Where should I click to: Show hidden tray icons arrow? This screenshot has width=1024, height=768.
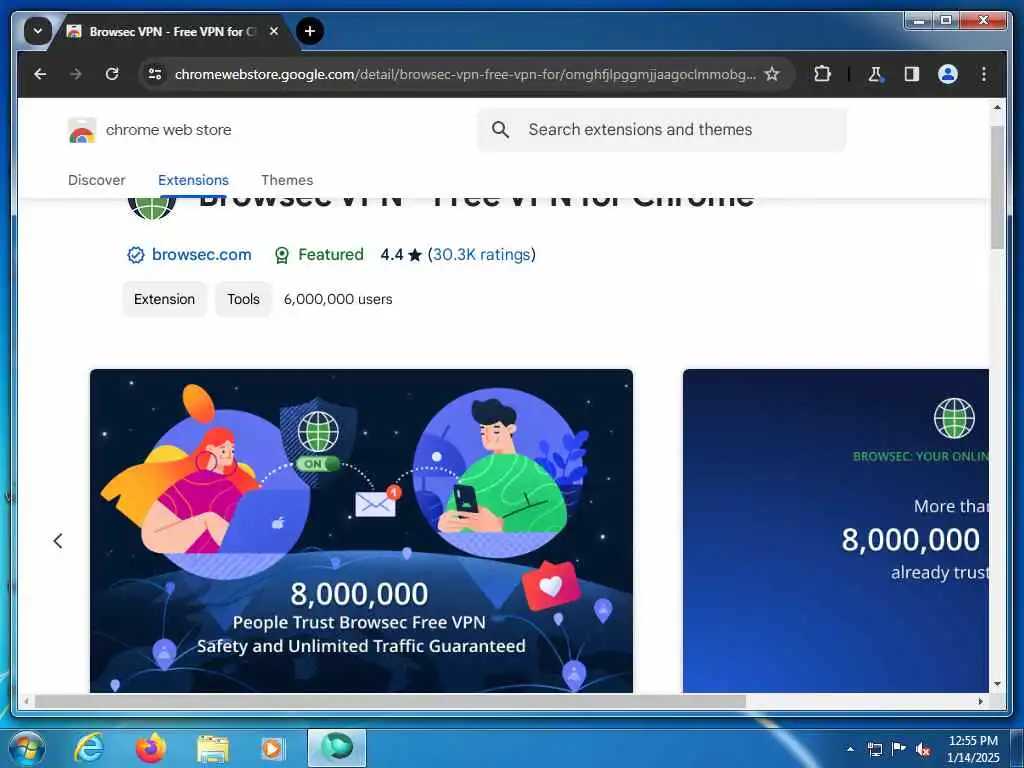850,749
